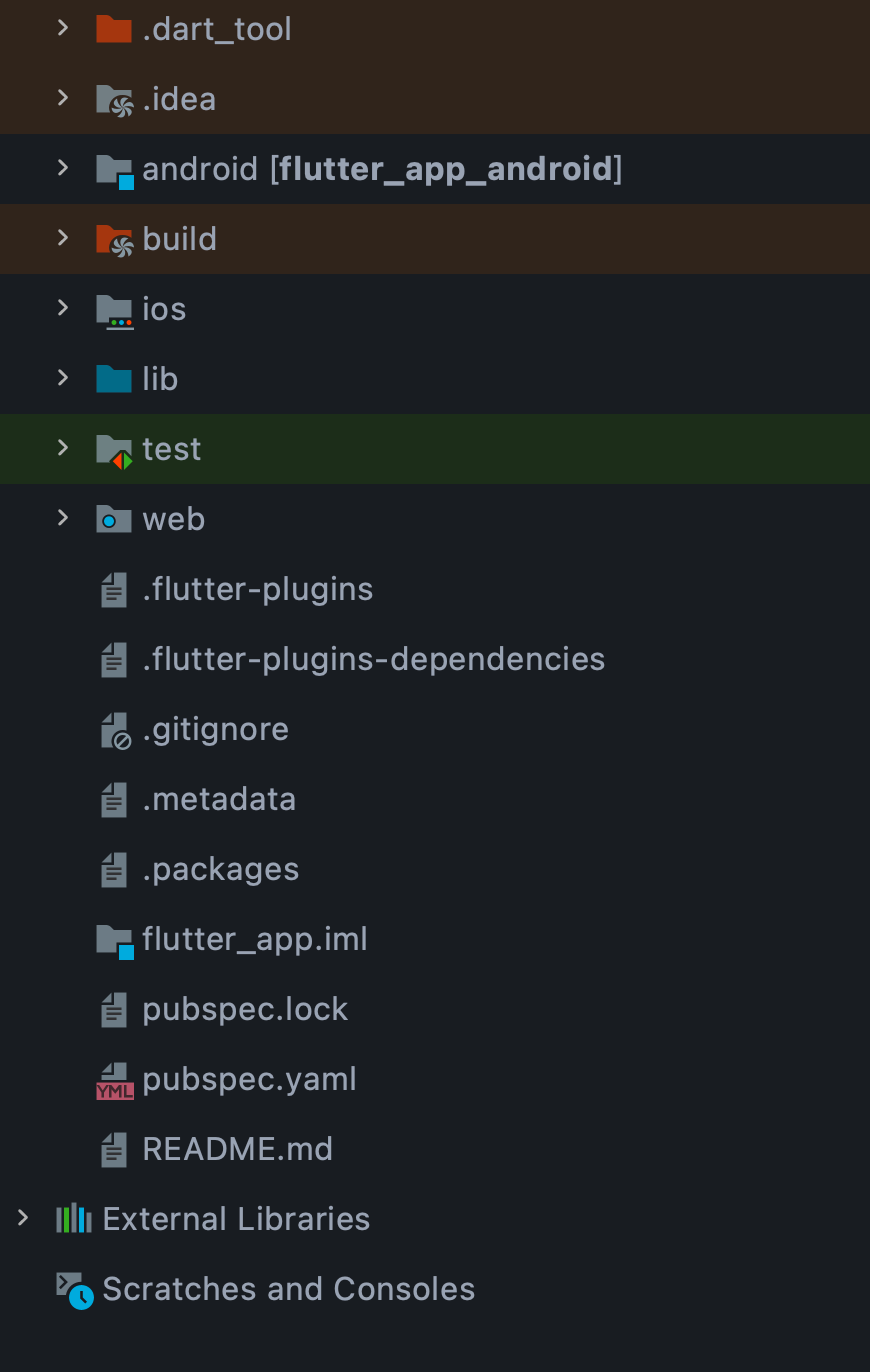Select the .packages file entry
This screenshot has width=870, height=1372.
[220, 869]
